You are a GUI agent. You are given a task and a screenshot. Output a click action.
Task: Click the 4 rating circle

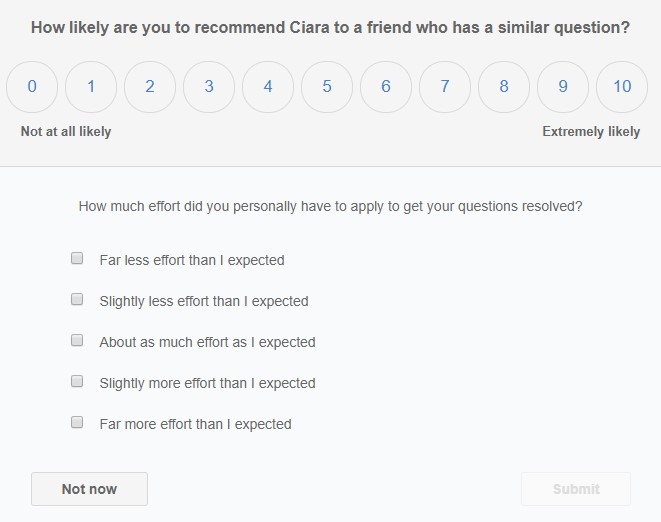tap(268, 87)
